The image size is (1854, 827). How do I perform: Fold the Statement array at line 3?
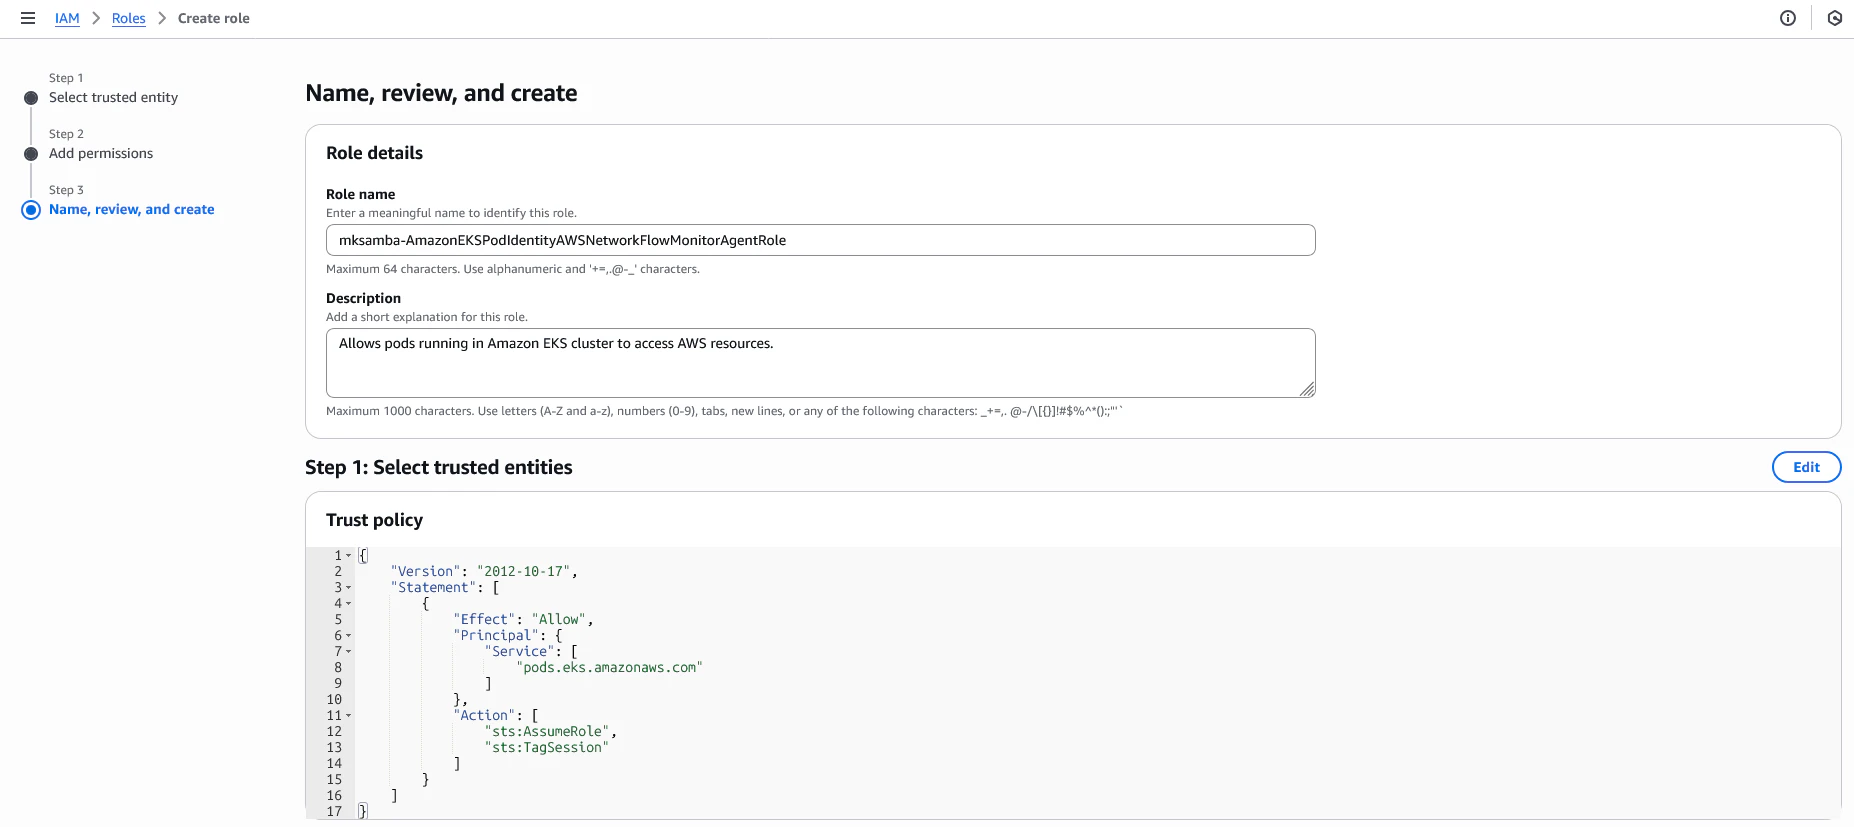click(x=349, y=588)
